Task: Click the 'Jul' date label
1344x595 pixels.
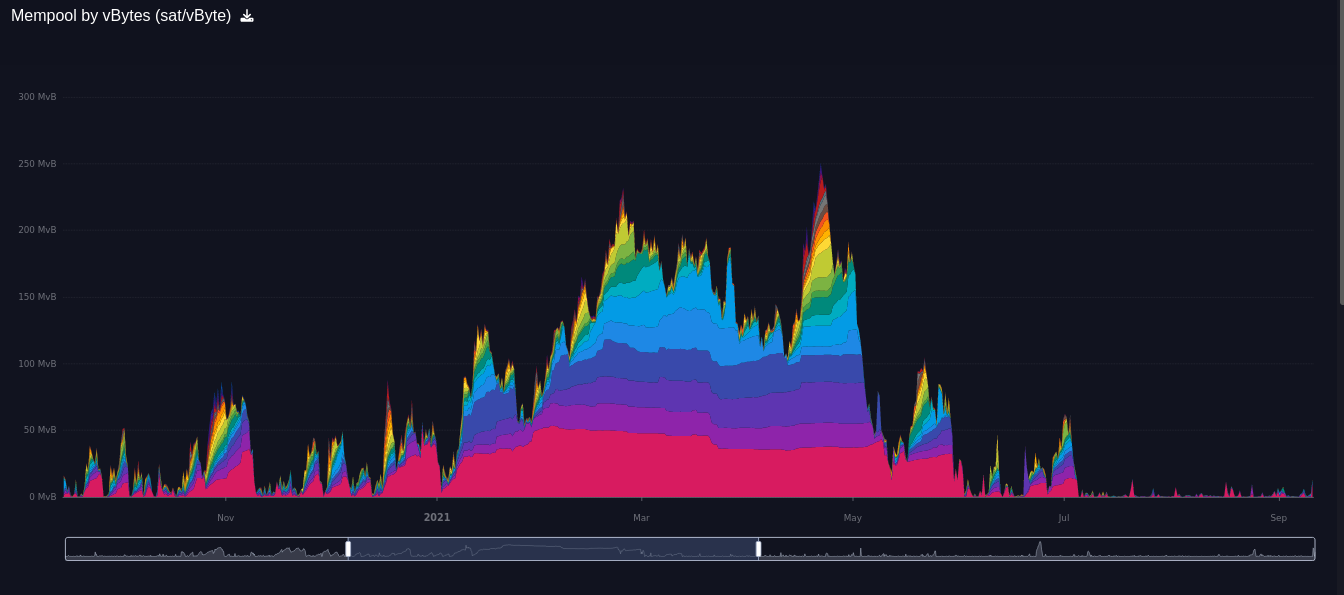Action: tap(1064, 518)
